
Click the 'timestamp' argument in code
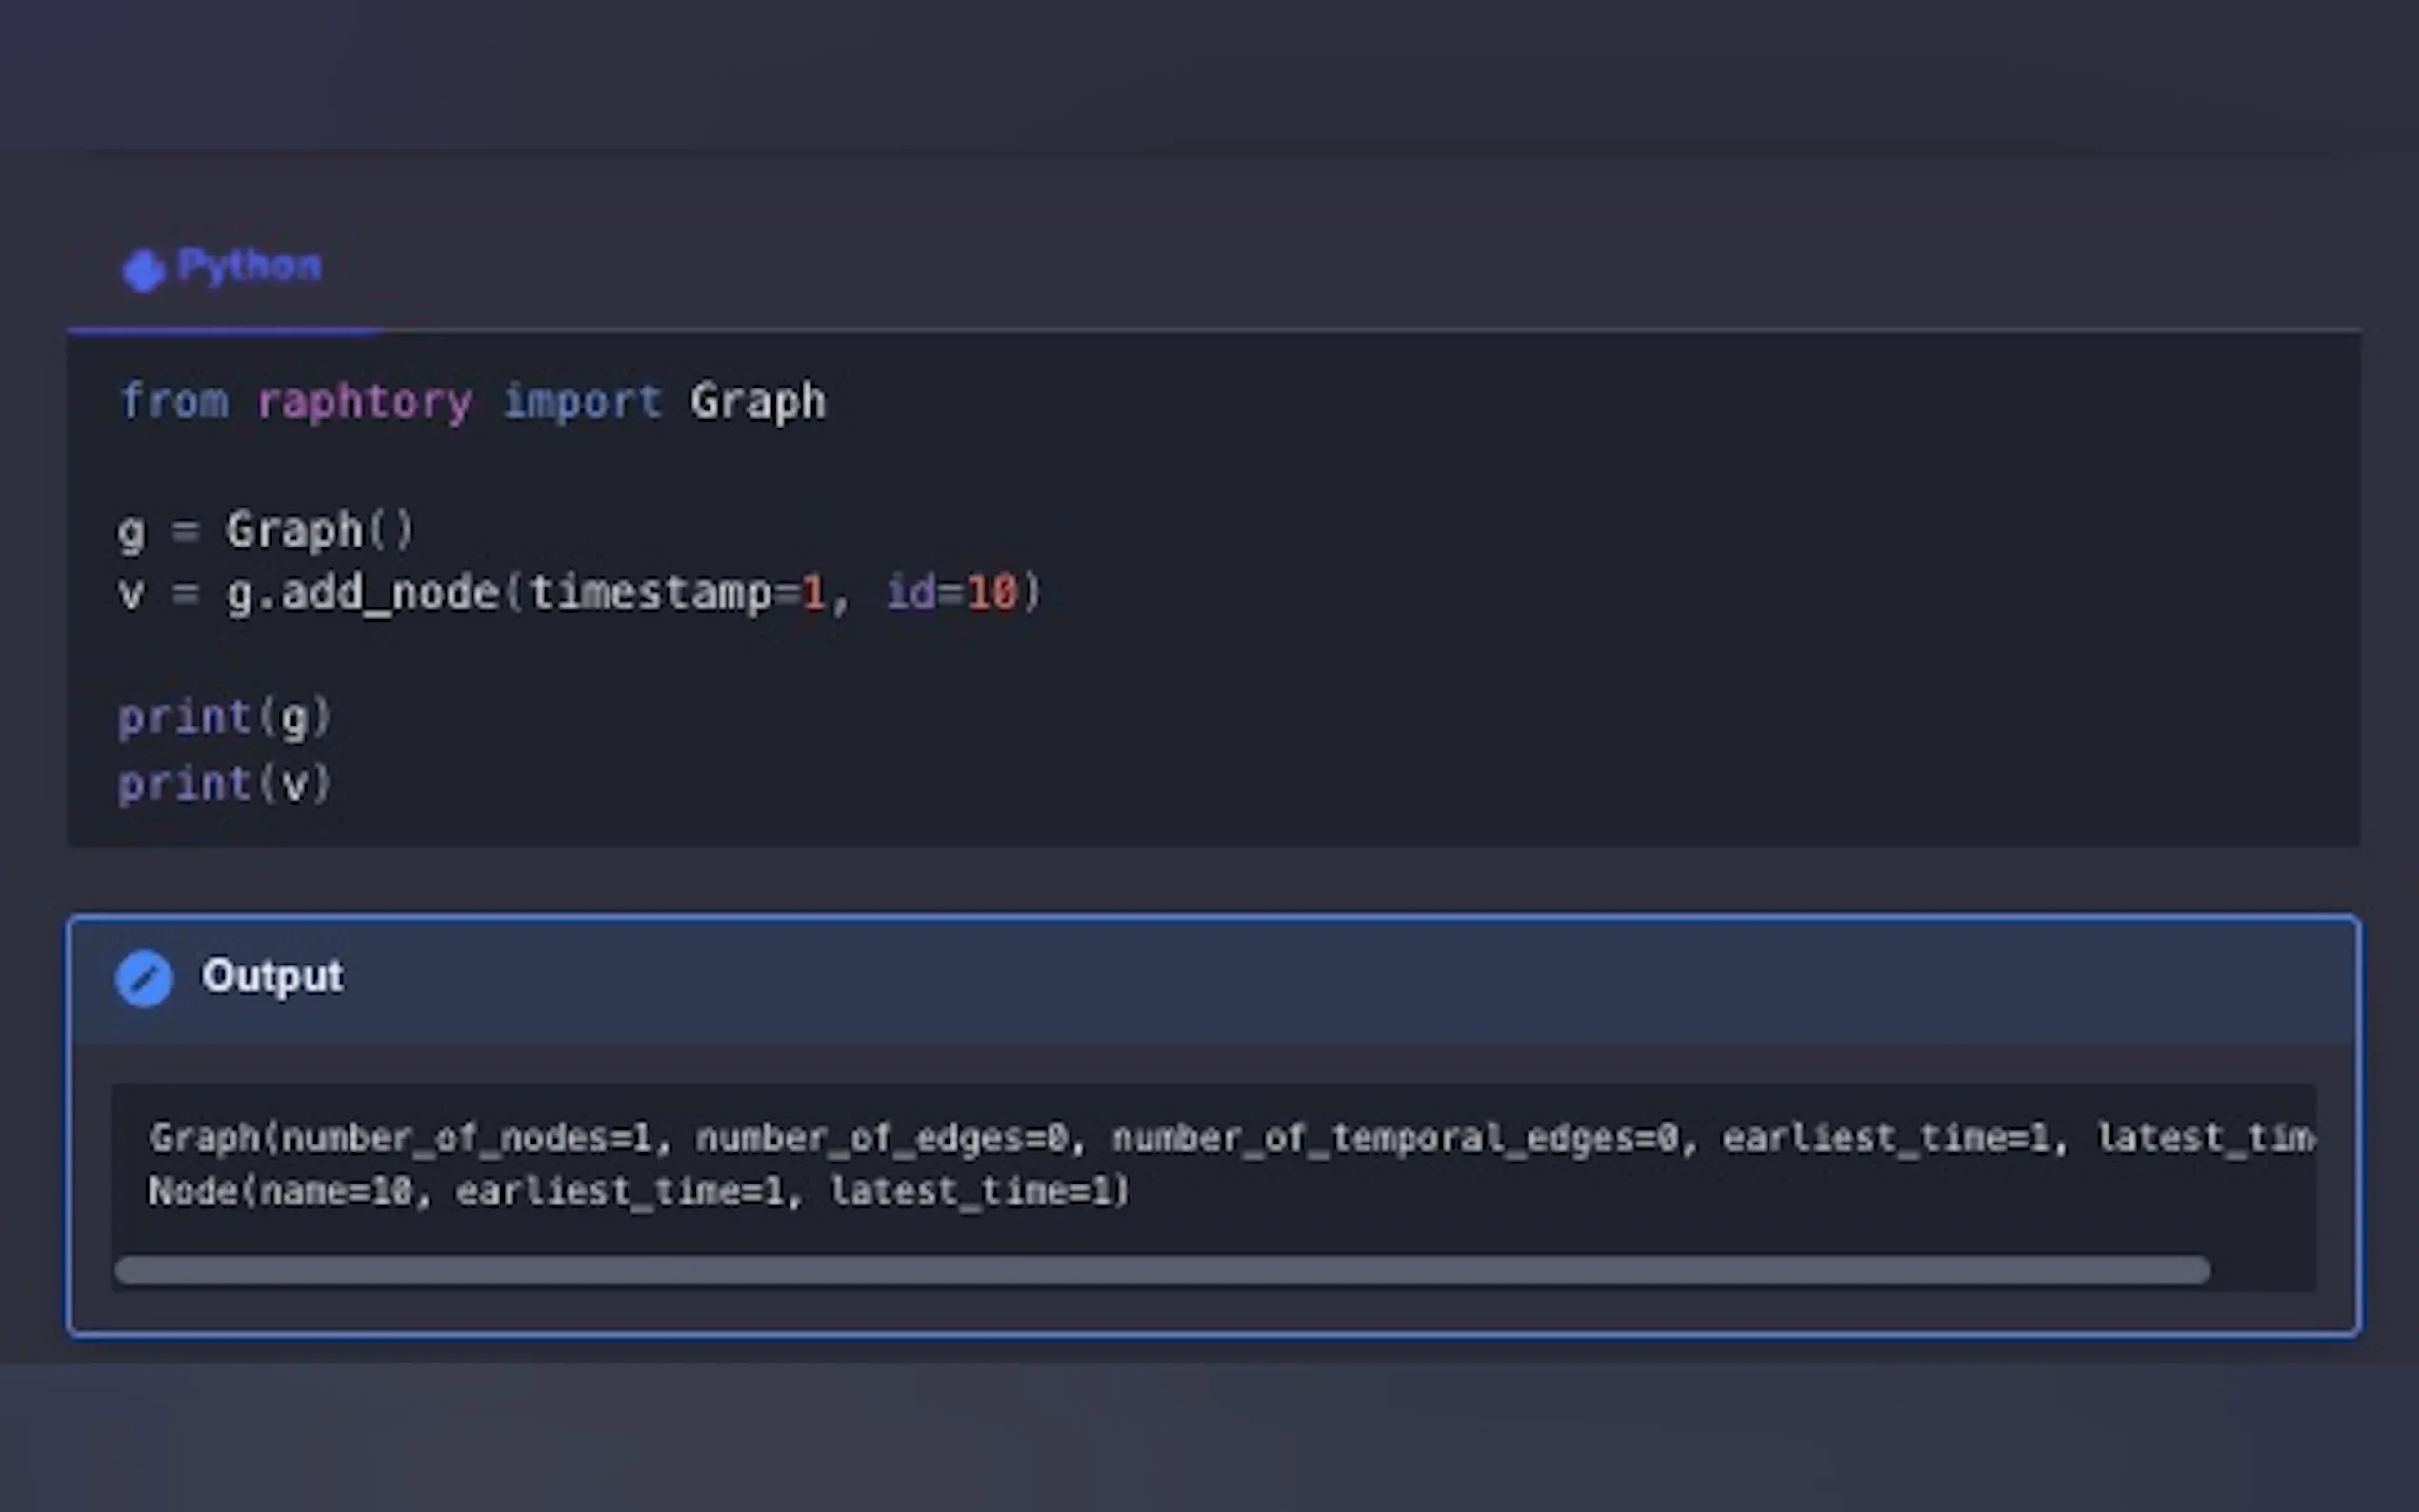[650, 593]
